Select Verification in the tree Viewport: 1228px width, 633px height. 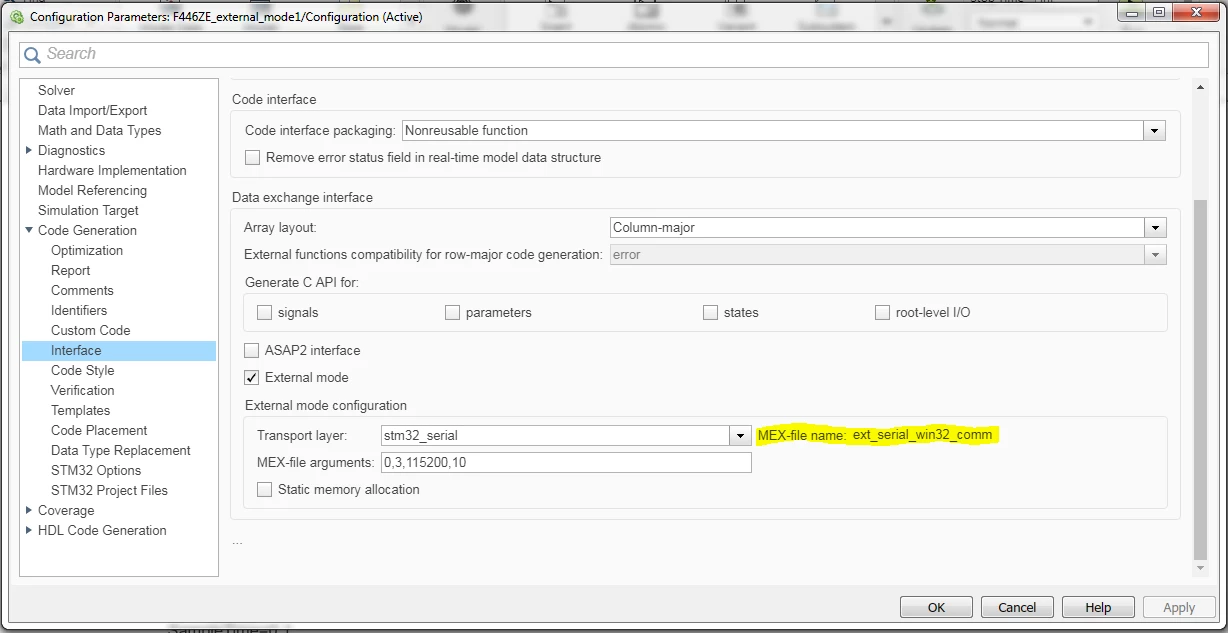82,390
